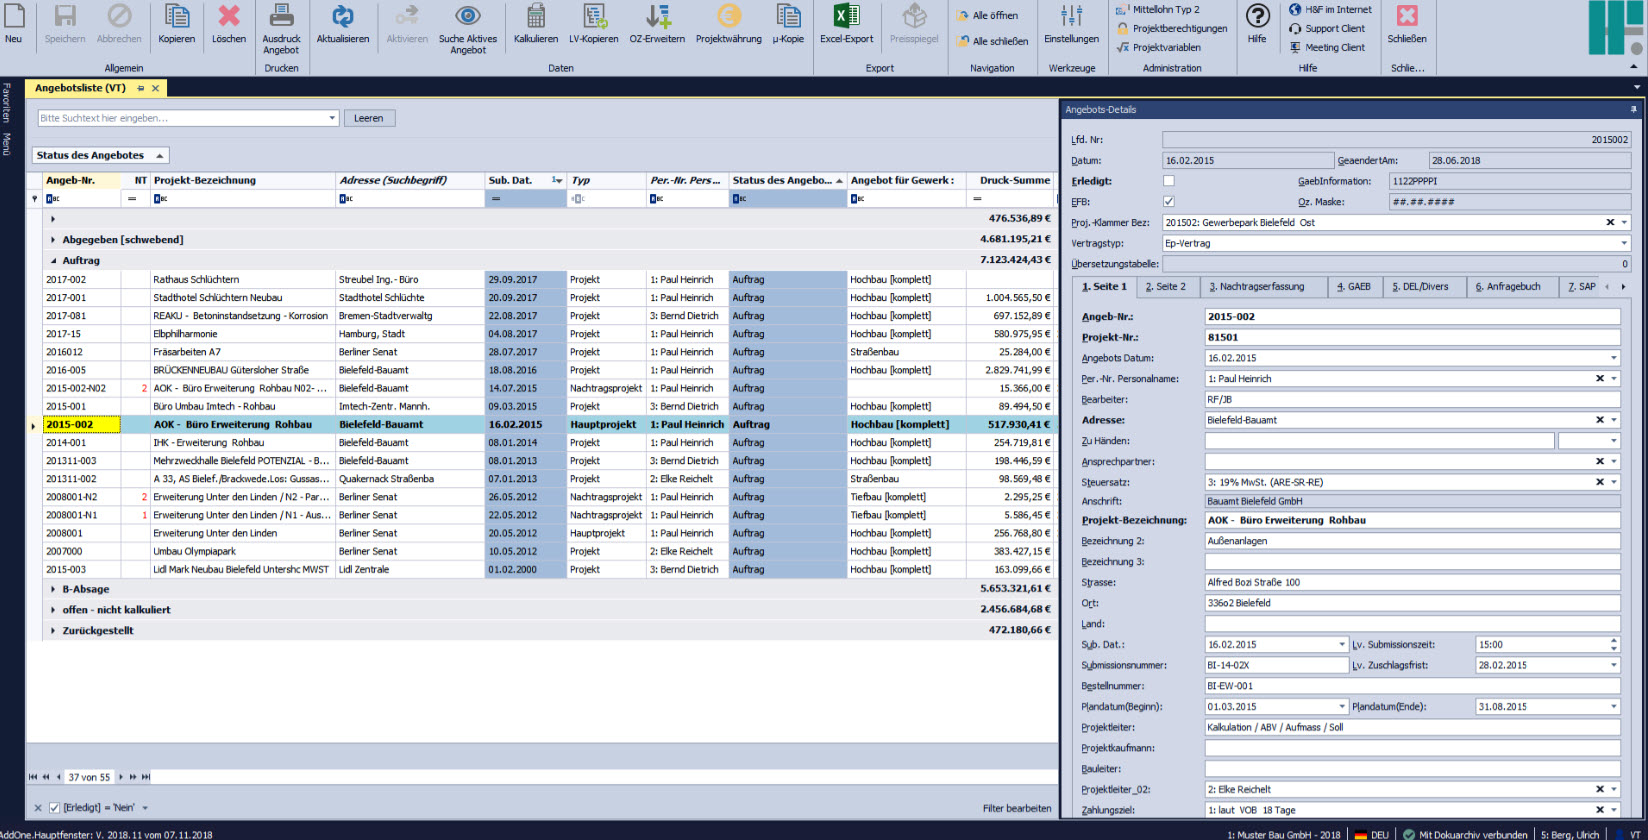Launch Excel-Export from the toolbar
The width and height of the screenshot is (1648, 840).
(x=846, y=17)
